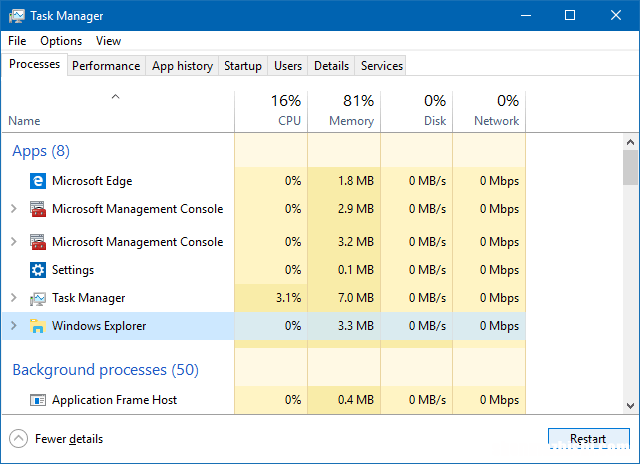640x464 pixels.
Task: Click the vertical scrollbar thumb
Action: point(630,167)
